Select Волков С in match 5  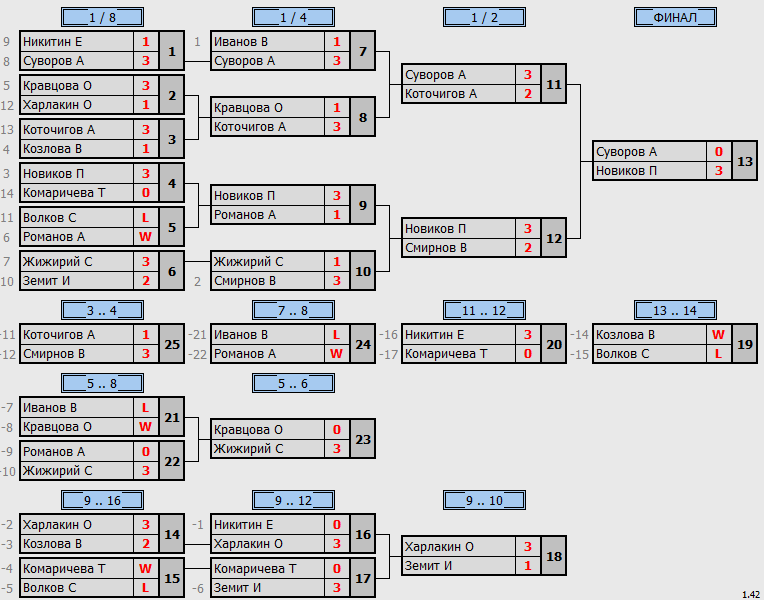coord(77,217)
